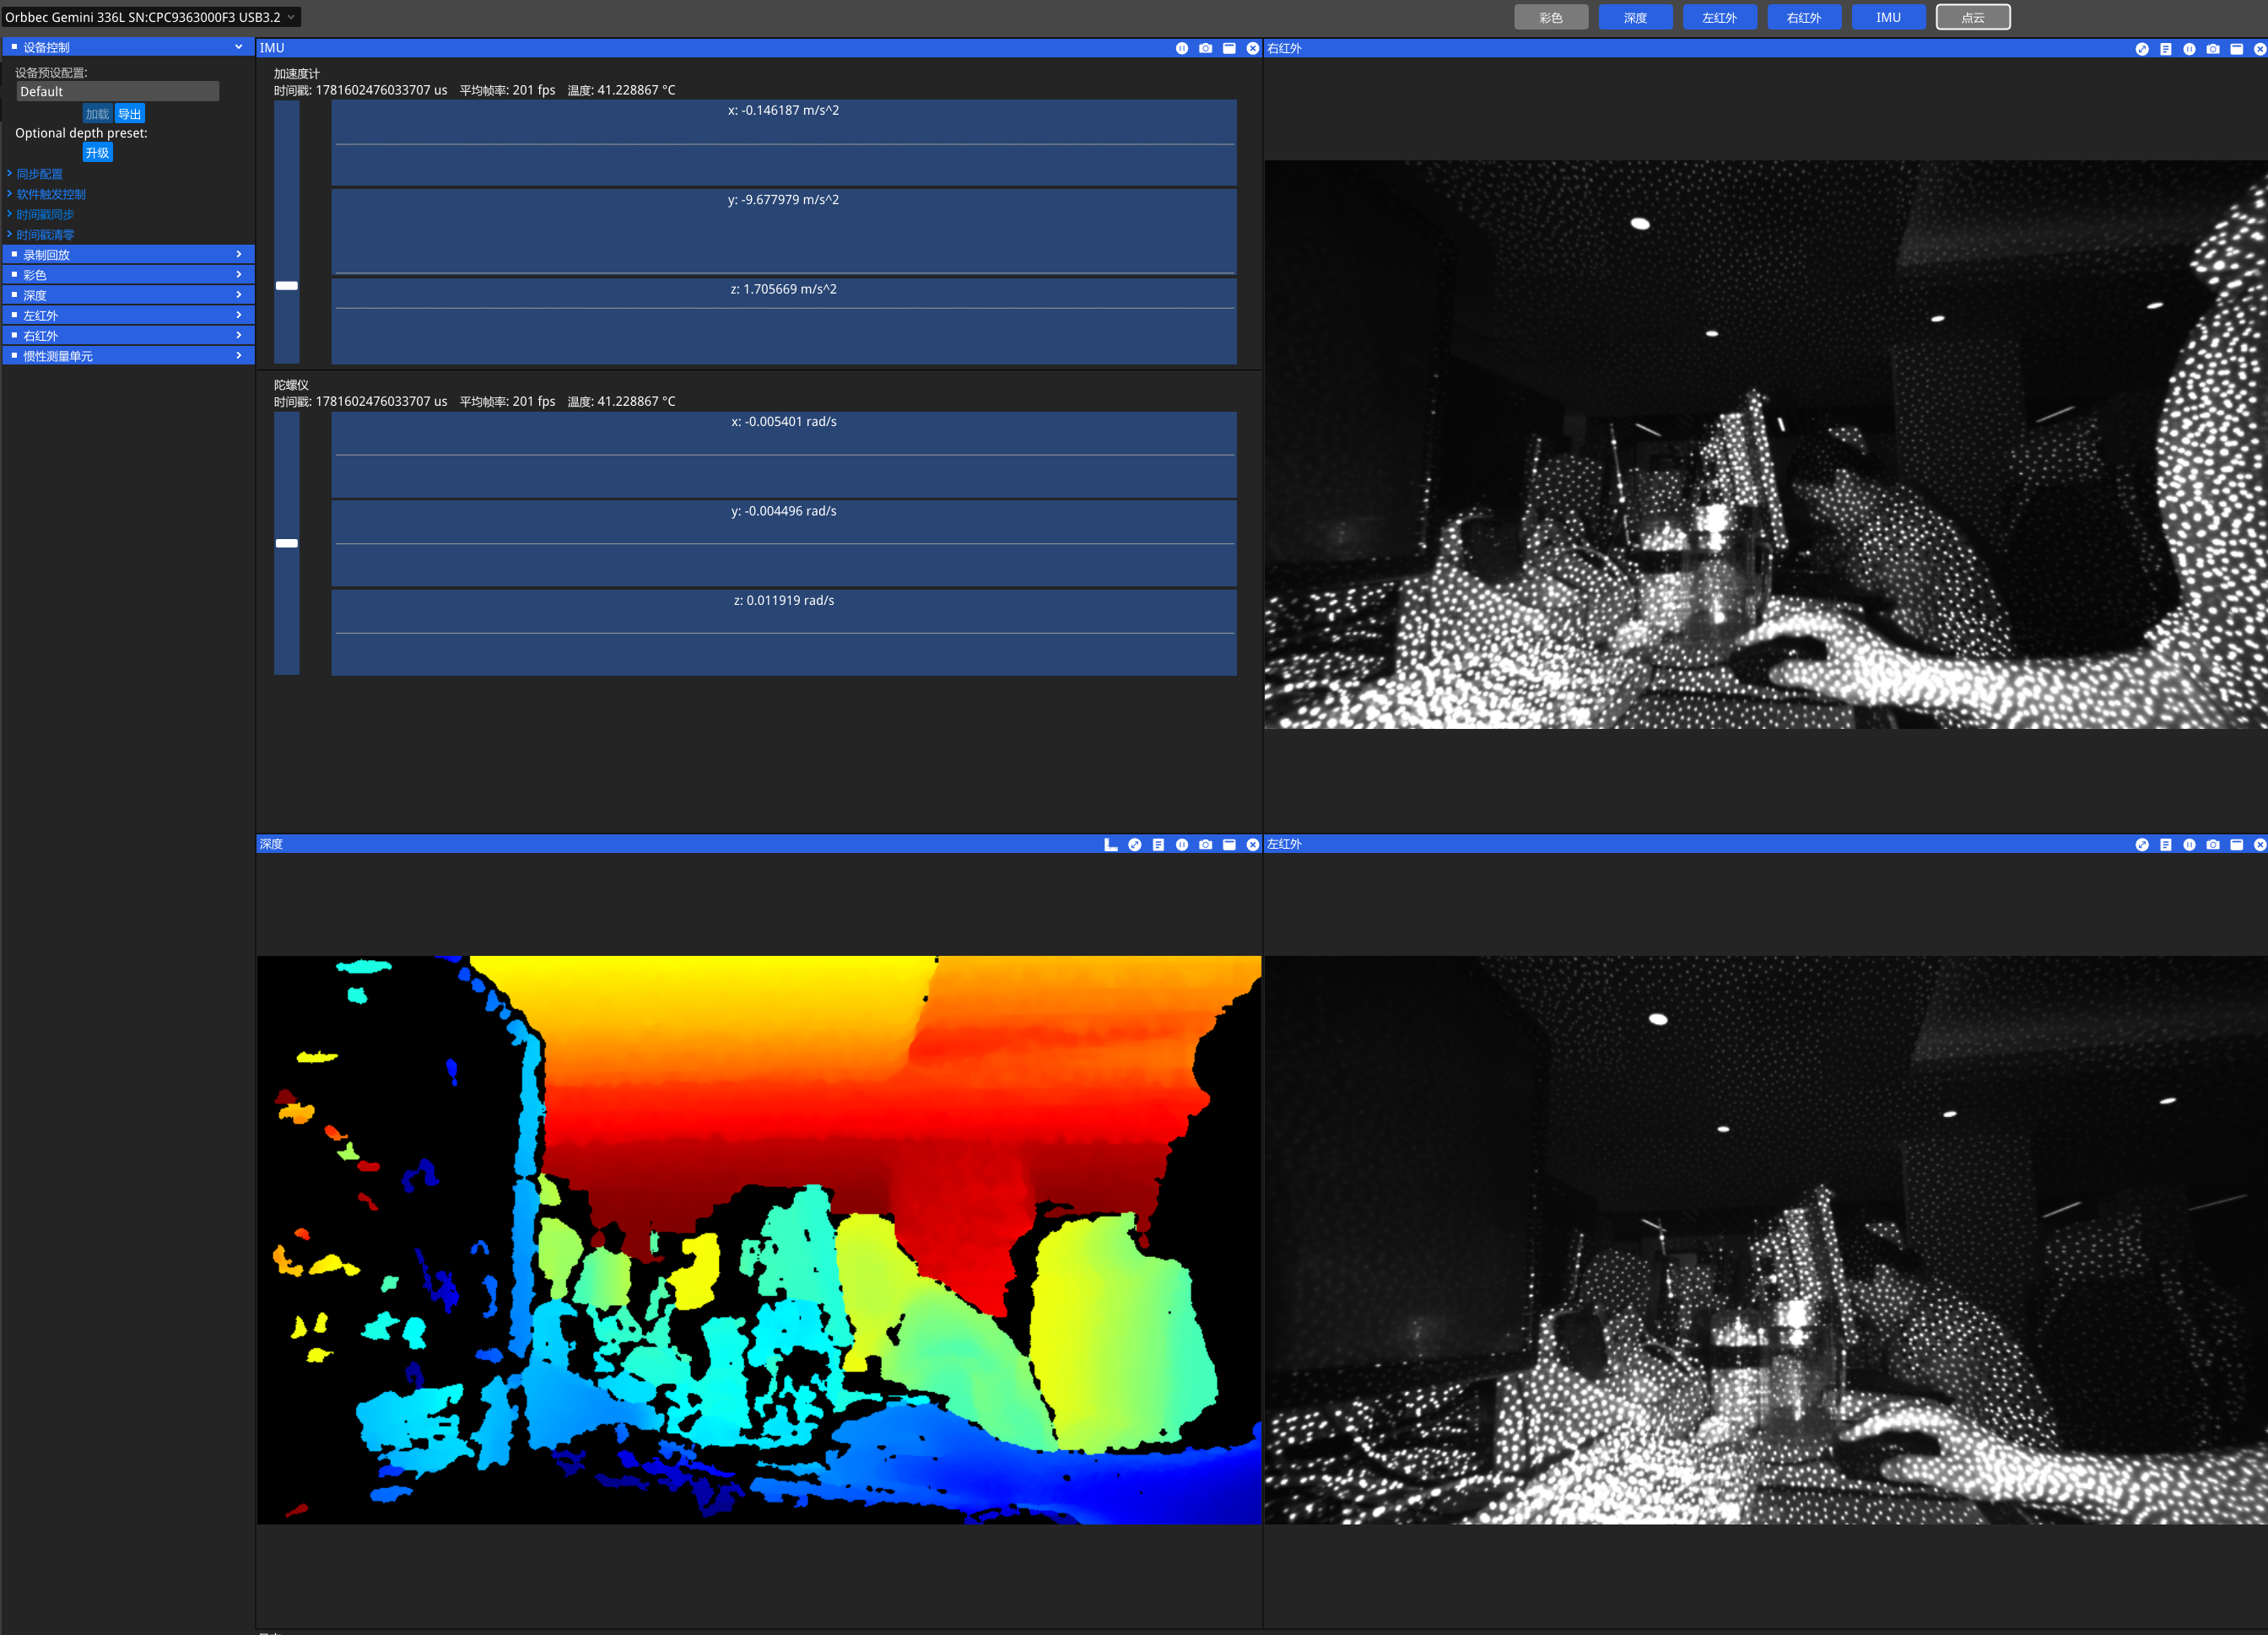The image size is (2268, 1635).
Task: Show stream info in 深度 panel
Action: coord(1158,845)
